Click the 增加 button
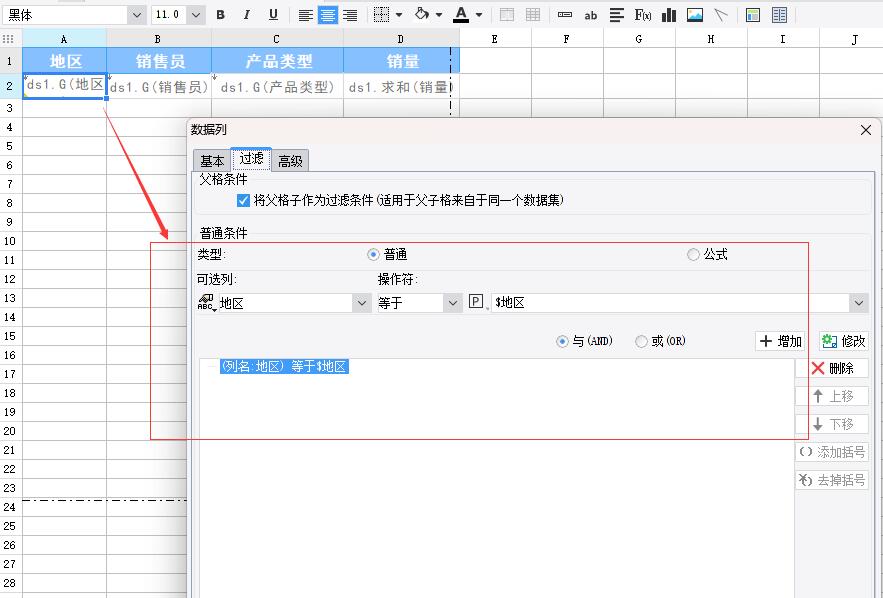This screenshot has width=883, height=598. pyautogui.click(x=780, y=341)
